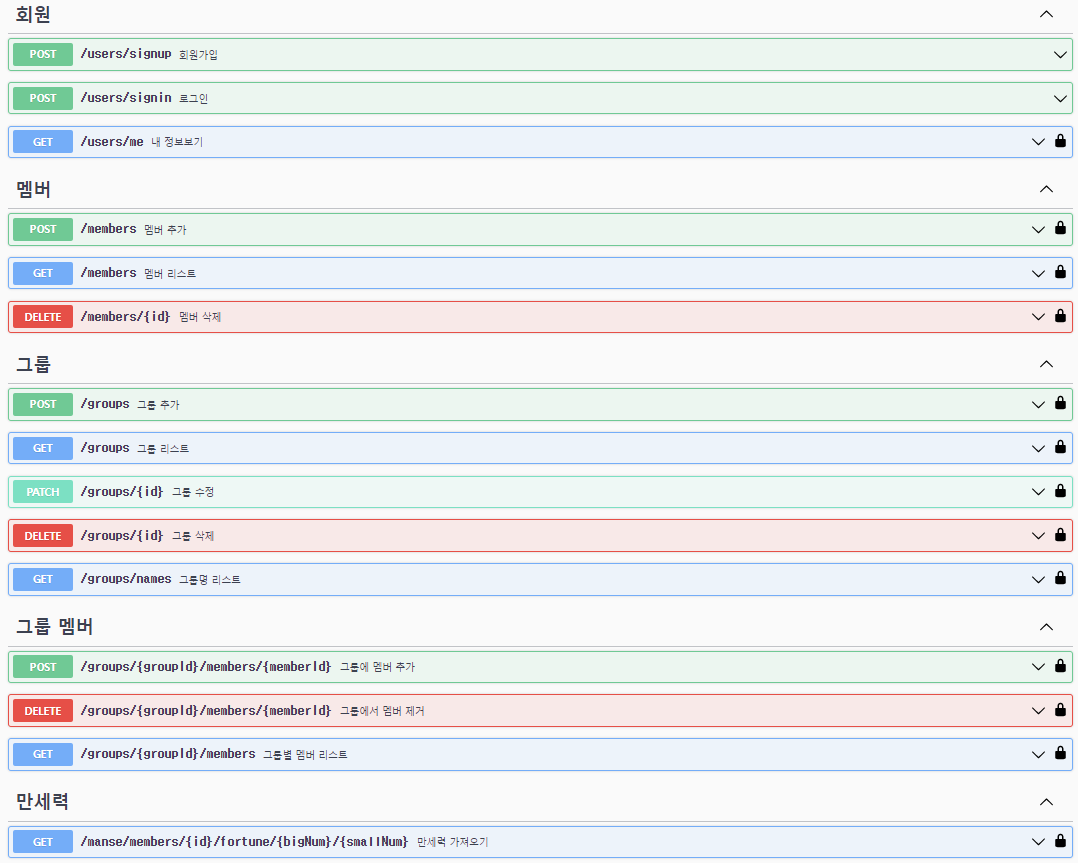The height and width of the screenshot is (863, 1078).
Task: Expand chevron on POST /members
Action: tap(1038, 230)
